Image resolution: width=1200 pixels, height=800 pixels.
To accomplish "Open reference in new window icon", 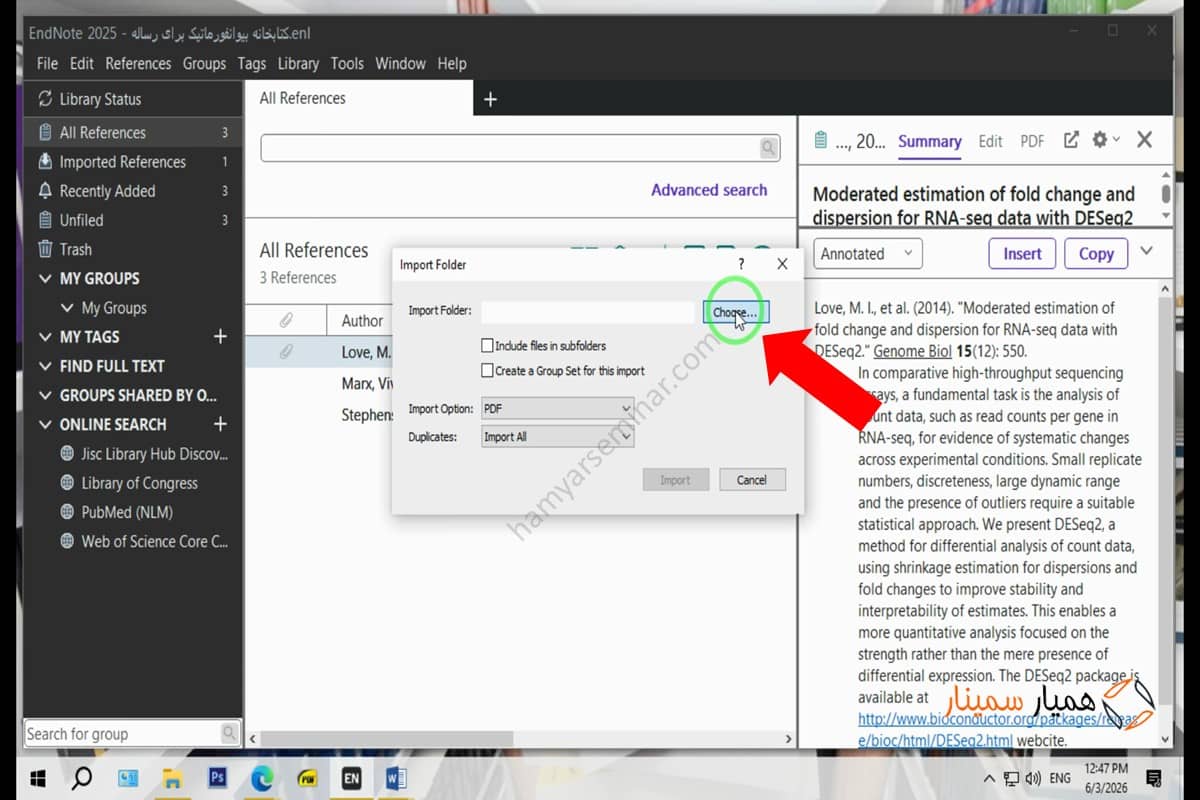I will point(1071,140).
